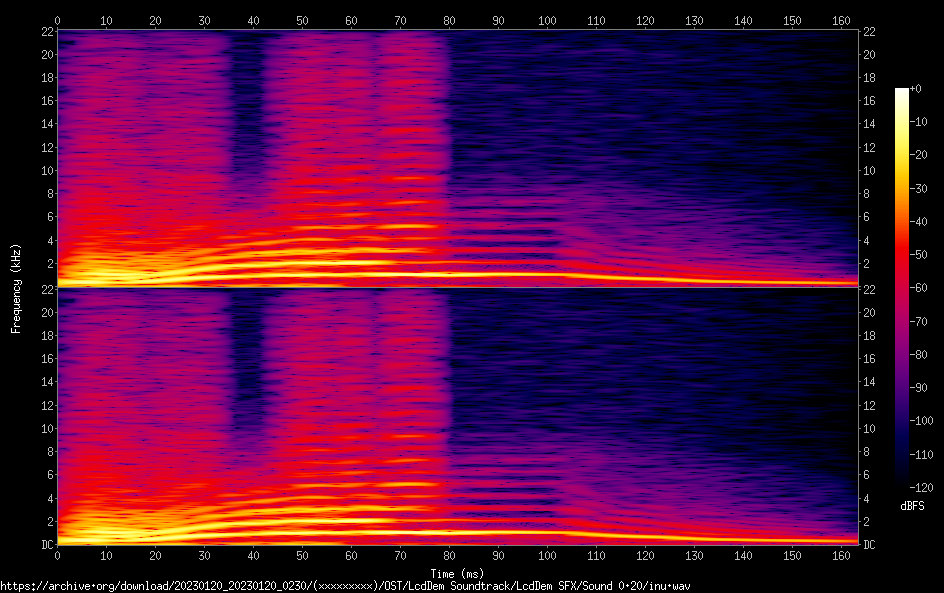Image resolution: width=944 pixels, height=593 pixels.
Task: Click upper channel's 16 kHz right axis tick
Action: pyautogui.click(x=870, y=101)
